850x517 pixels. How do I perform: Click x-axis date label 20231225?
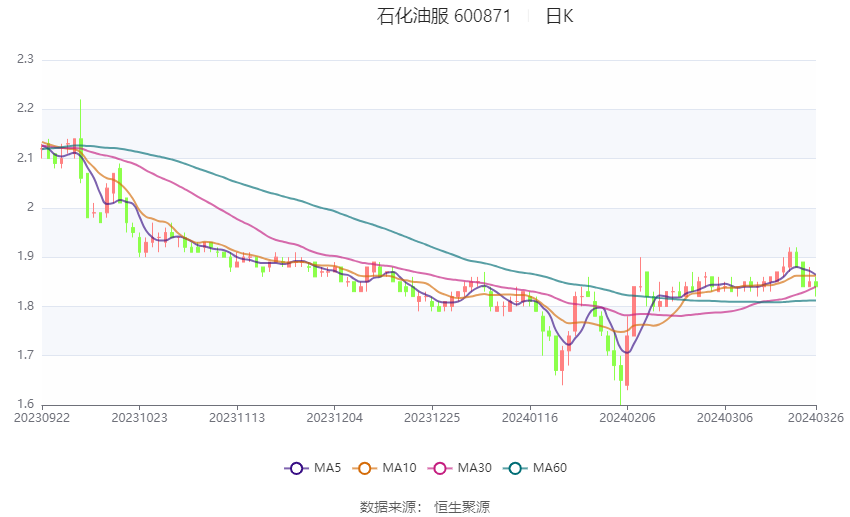[x=432, y=418]
